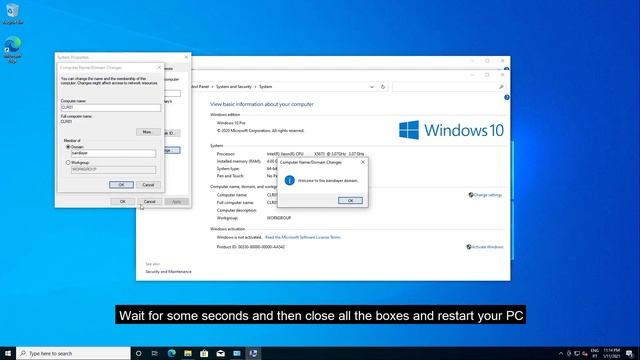Click Cancel in Computer Name/Domain Changes dialog
640x360 pixels.
148,185
